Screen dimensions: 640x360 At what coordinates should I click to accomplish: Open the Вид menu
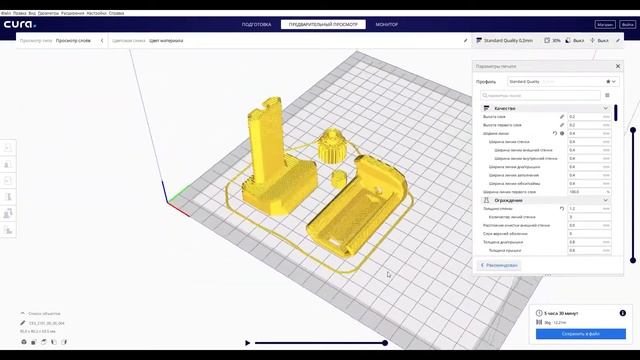point(32,13)
